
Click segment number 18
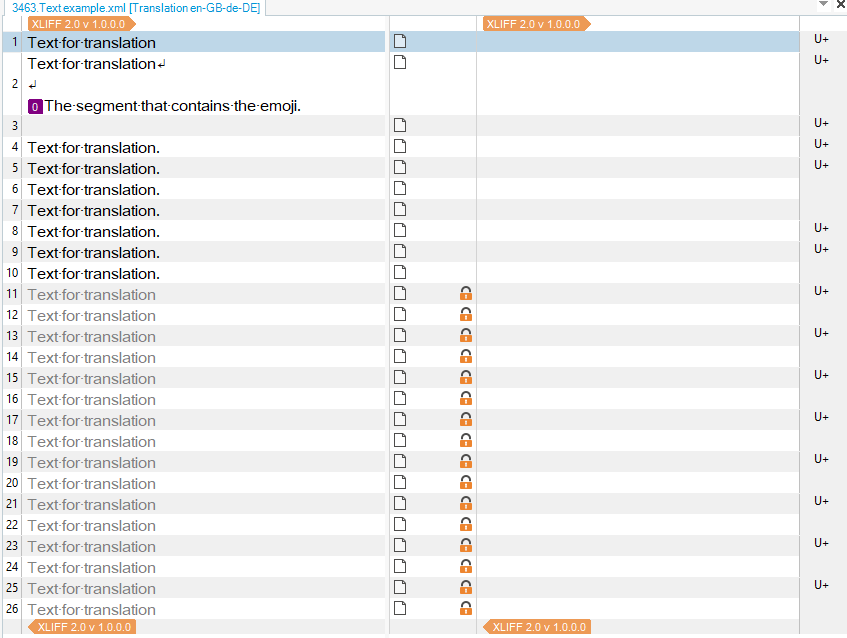click(12, 440)
